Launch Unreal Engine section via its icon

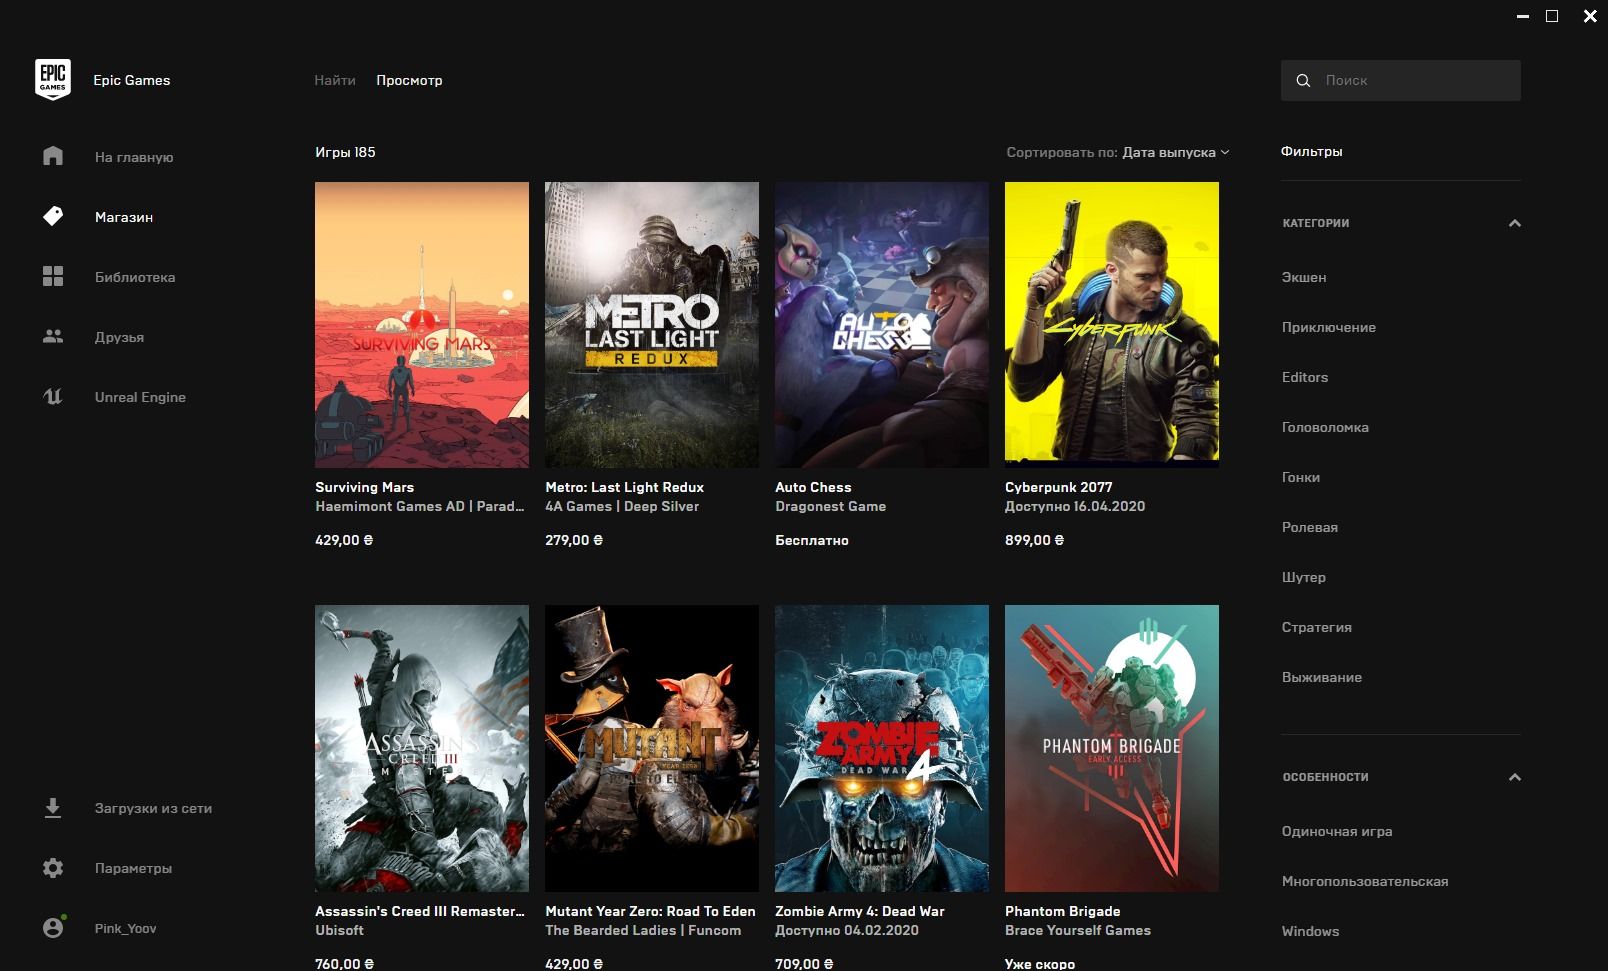click(52, 397)
